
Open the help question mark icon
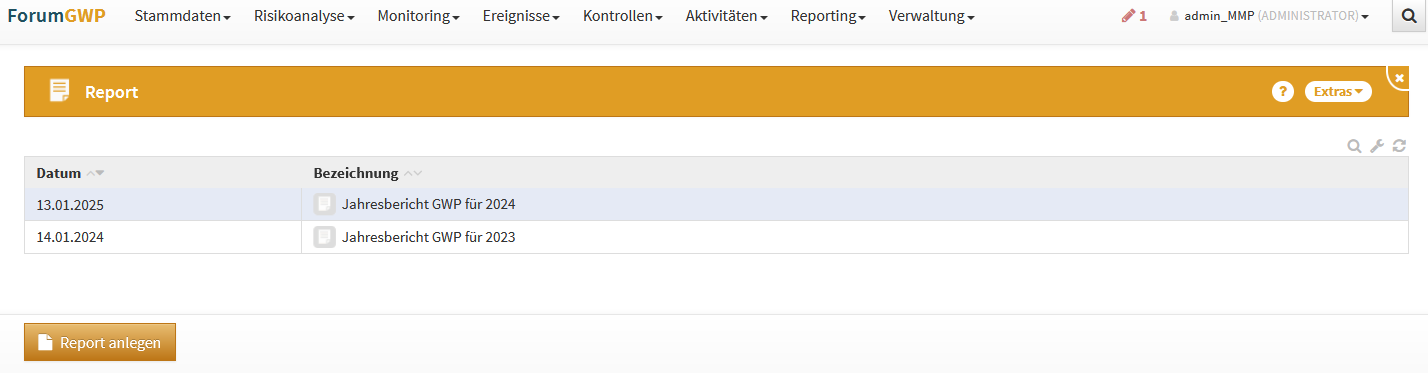tap(1283, 91)
